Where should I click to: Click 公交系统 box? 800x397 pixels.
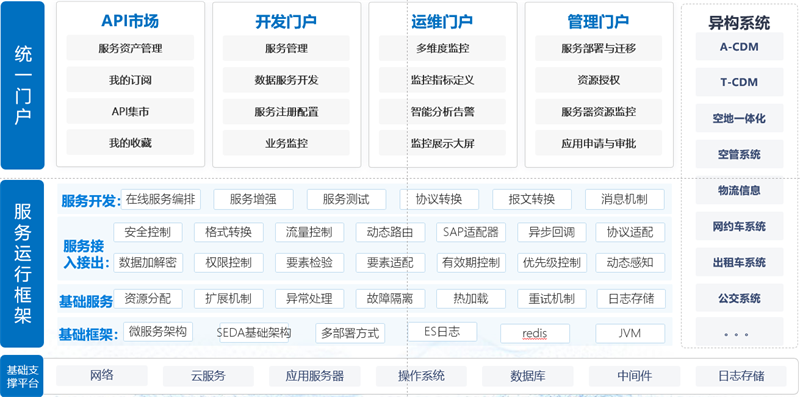[739, 298]
